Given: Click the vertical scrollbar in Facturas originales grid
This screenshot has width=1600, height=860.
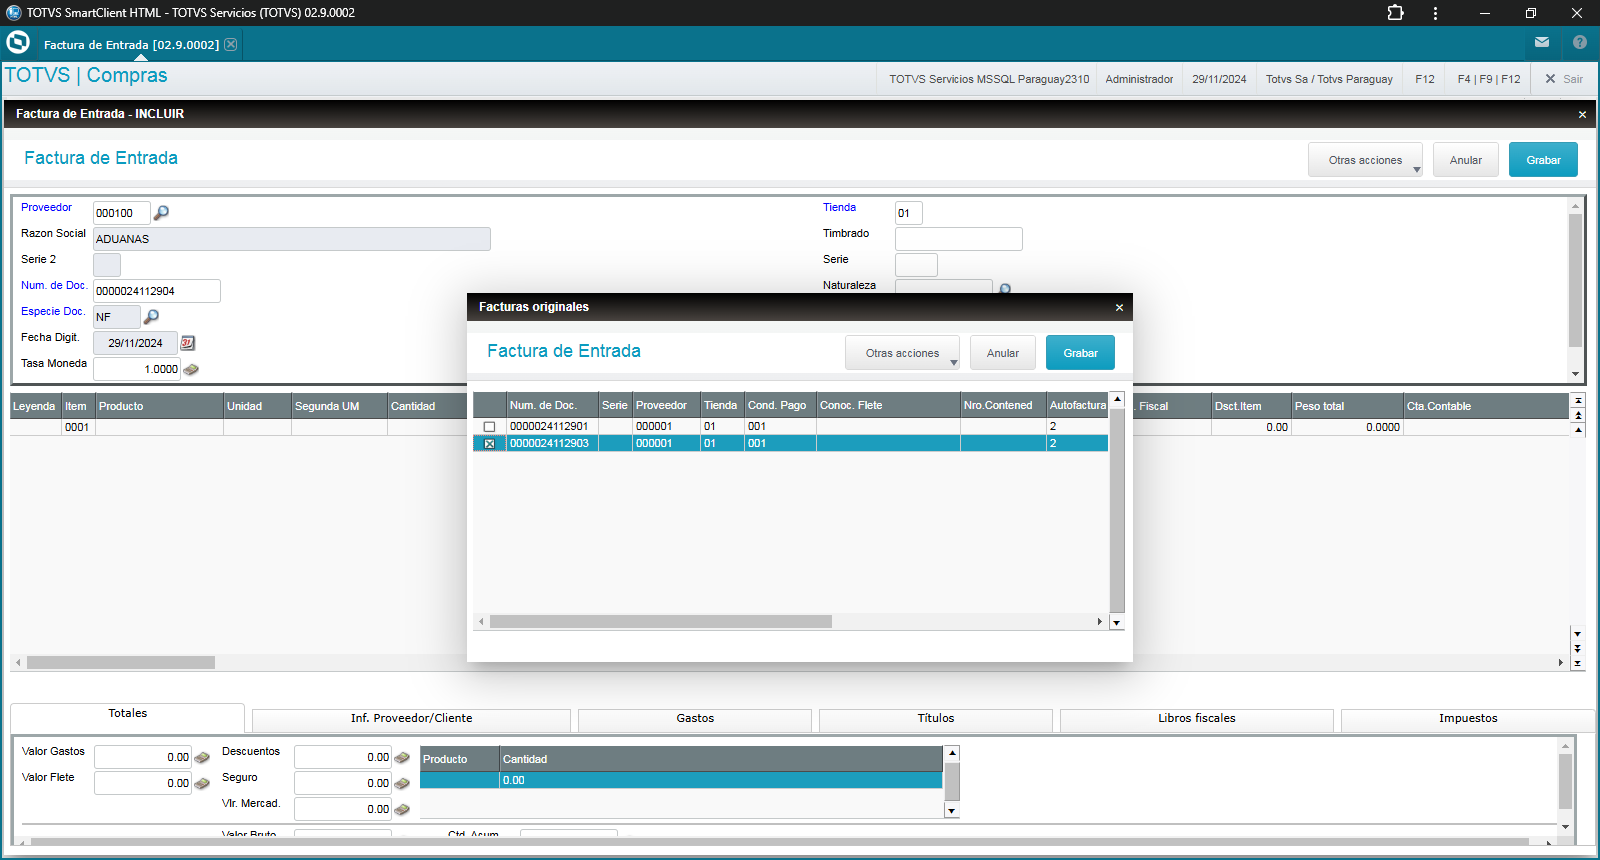Looking at the screenshot, I should (1117, 510).
